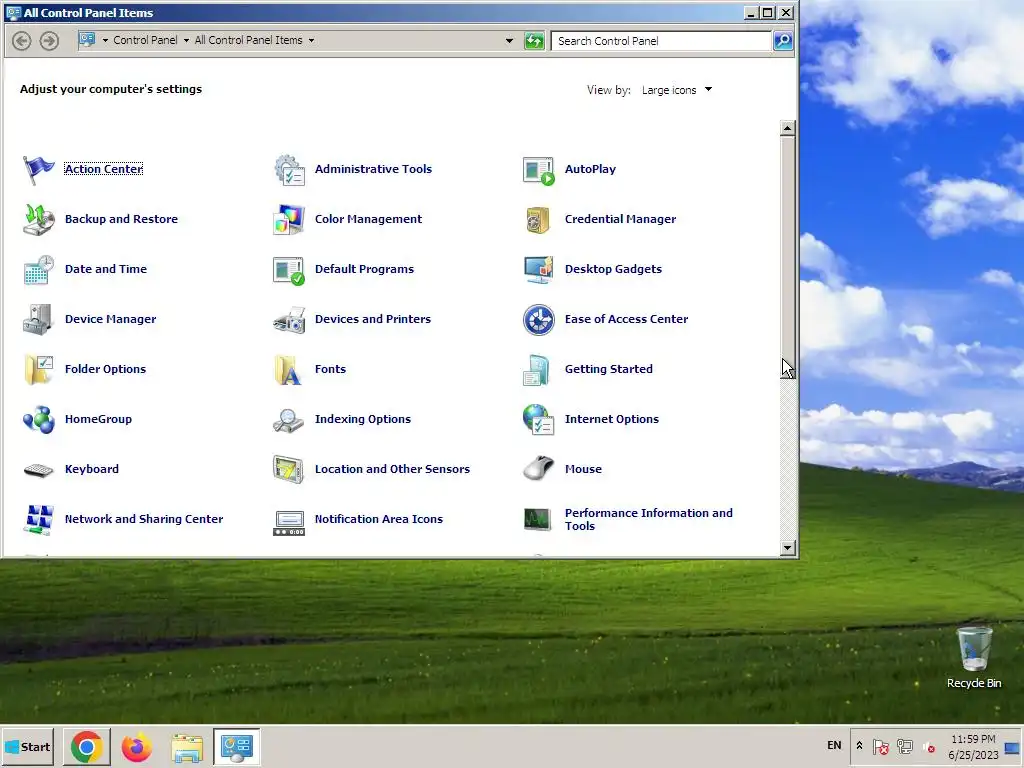Screen dimensions: 1024x768
Task: Open Administrative Tools icon
Action: (289, 170)
